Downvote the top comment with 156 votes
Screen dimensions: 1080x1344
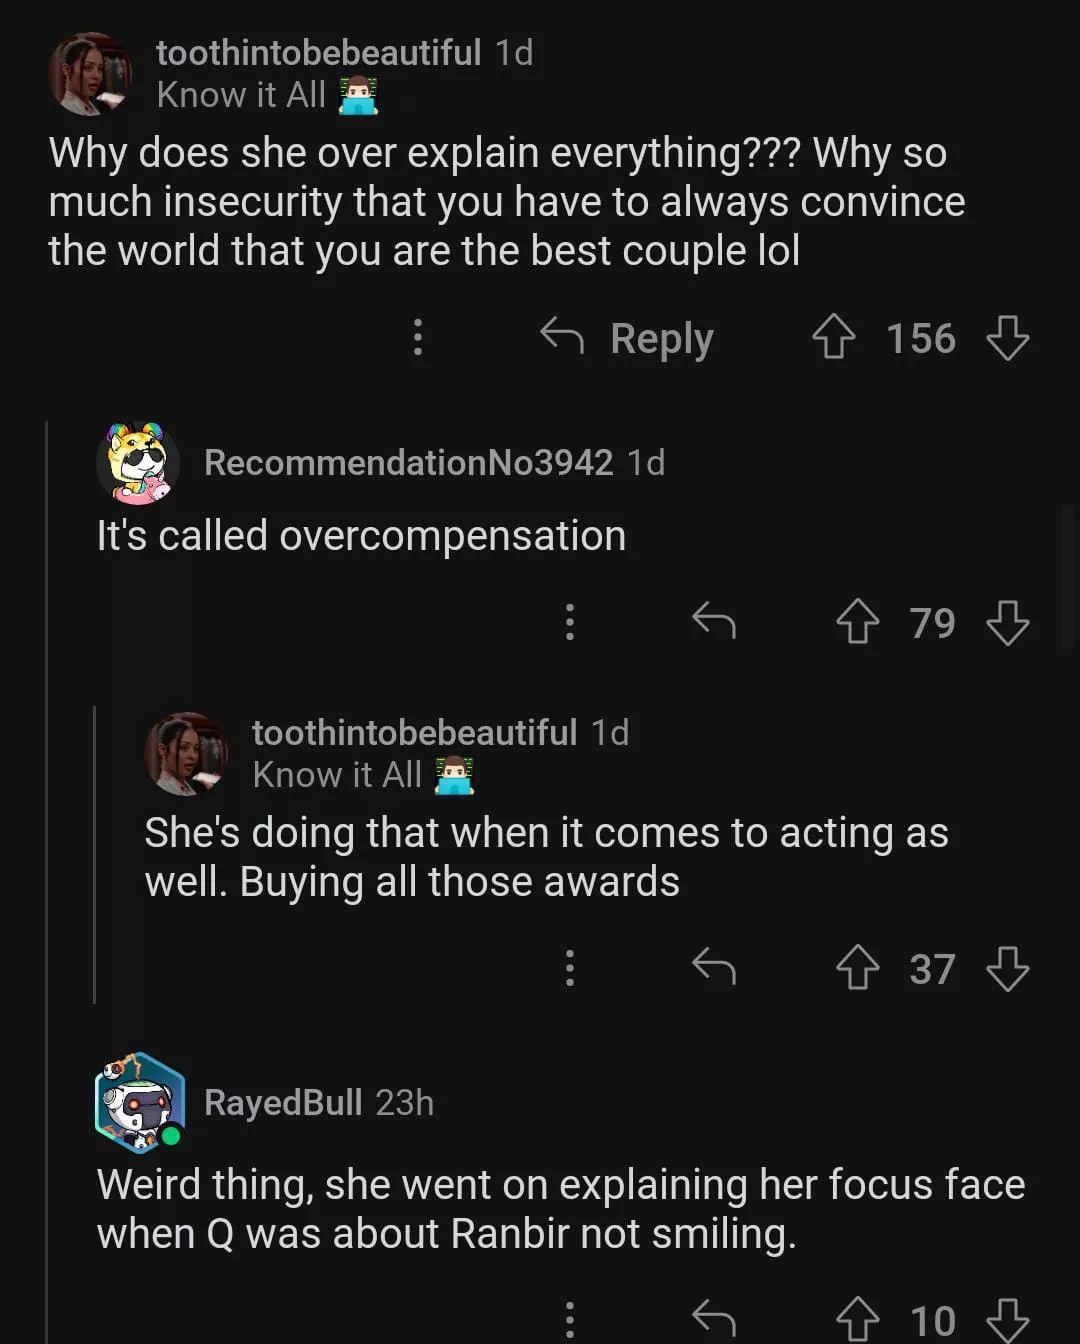coord(1007,337)
